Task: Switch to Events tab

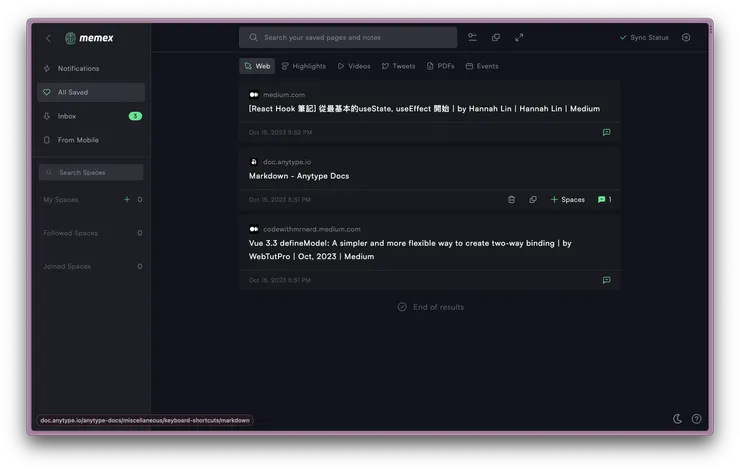Action: tap(482, 66)
